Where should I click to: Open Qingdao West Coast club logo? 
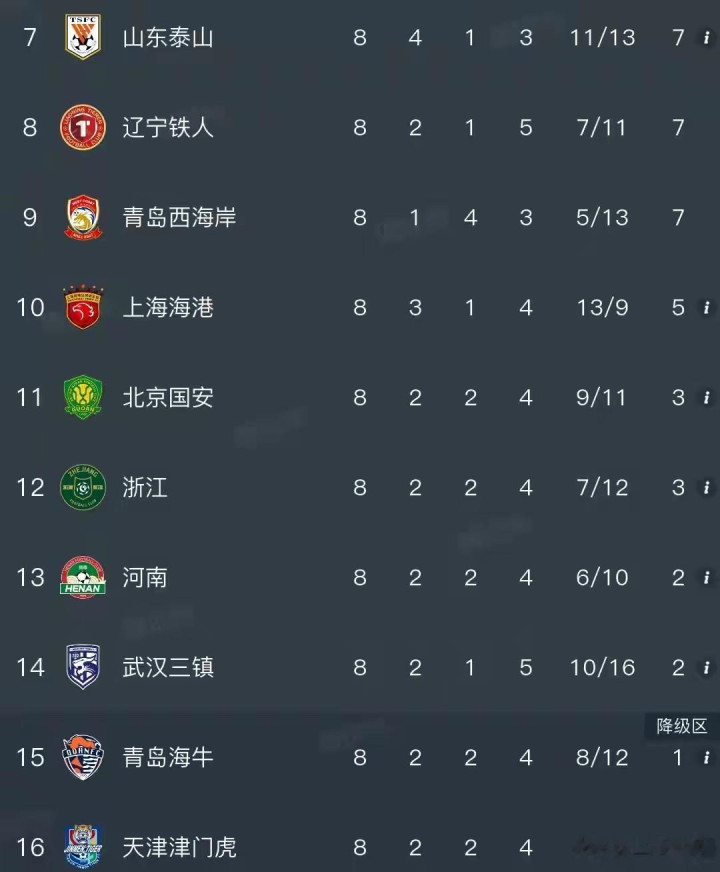point(83,218)
